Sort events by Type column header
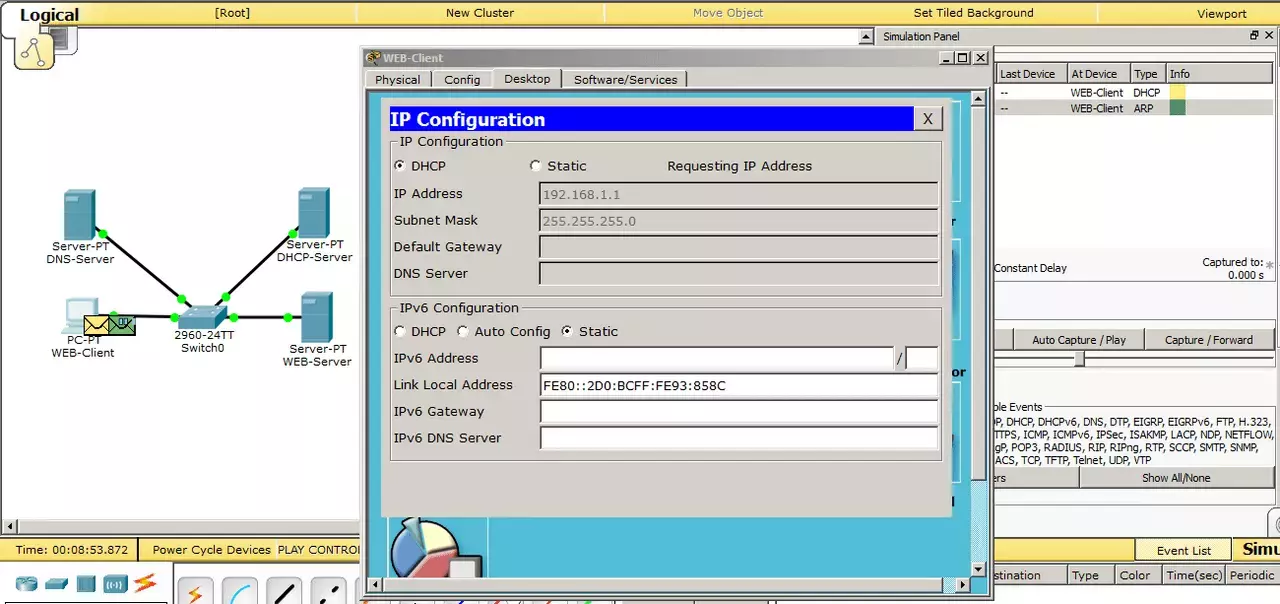The height and width of the screenshot is (604, 1280). (1146, 74)
